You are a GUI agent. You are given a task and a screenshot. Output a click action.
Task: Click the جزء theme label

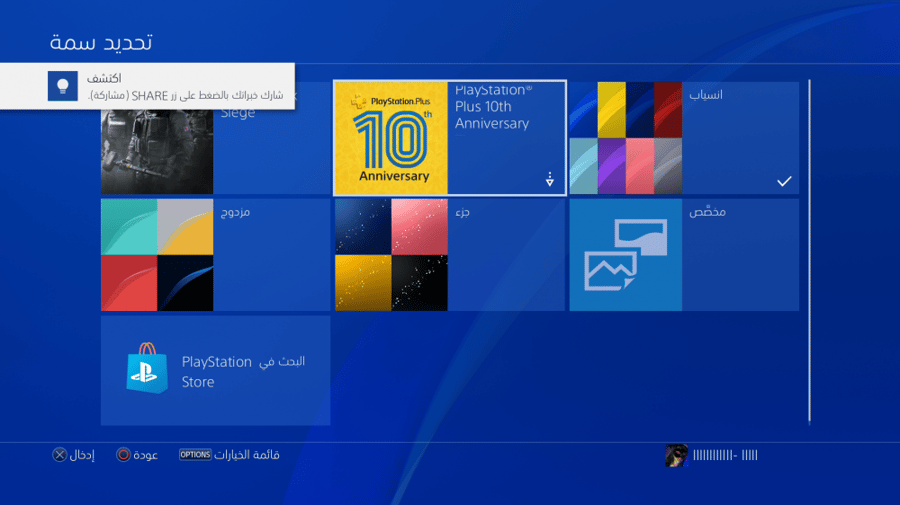462,212
